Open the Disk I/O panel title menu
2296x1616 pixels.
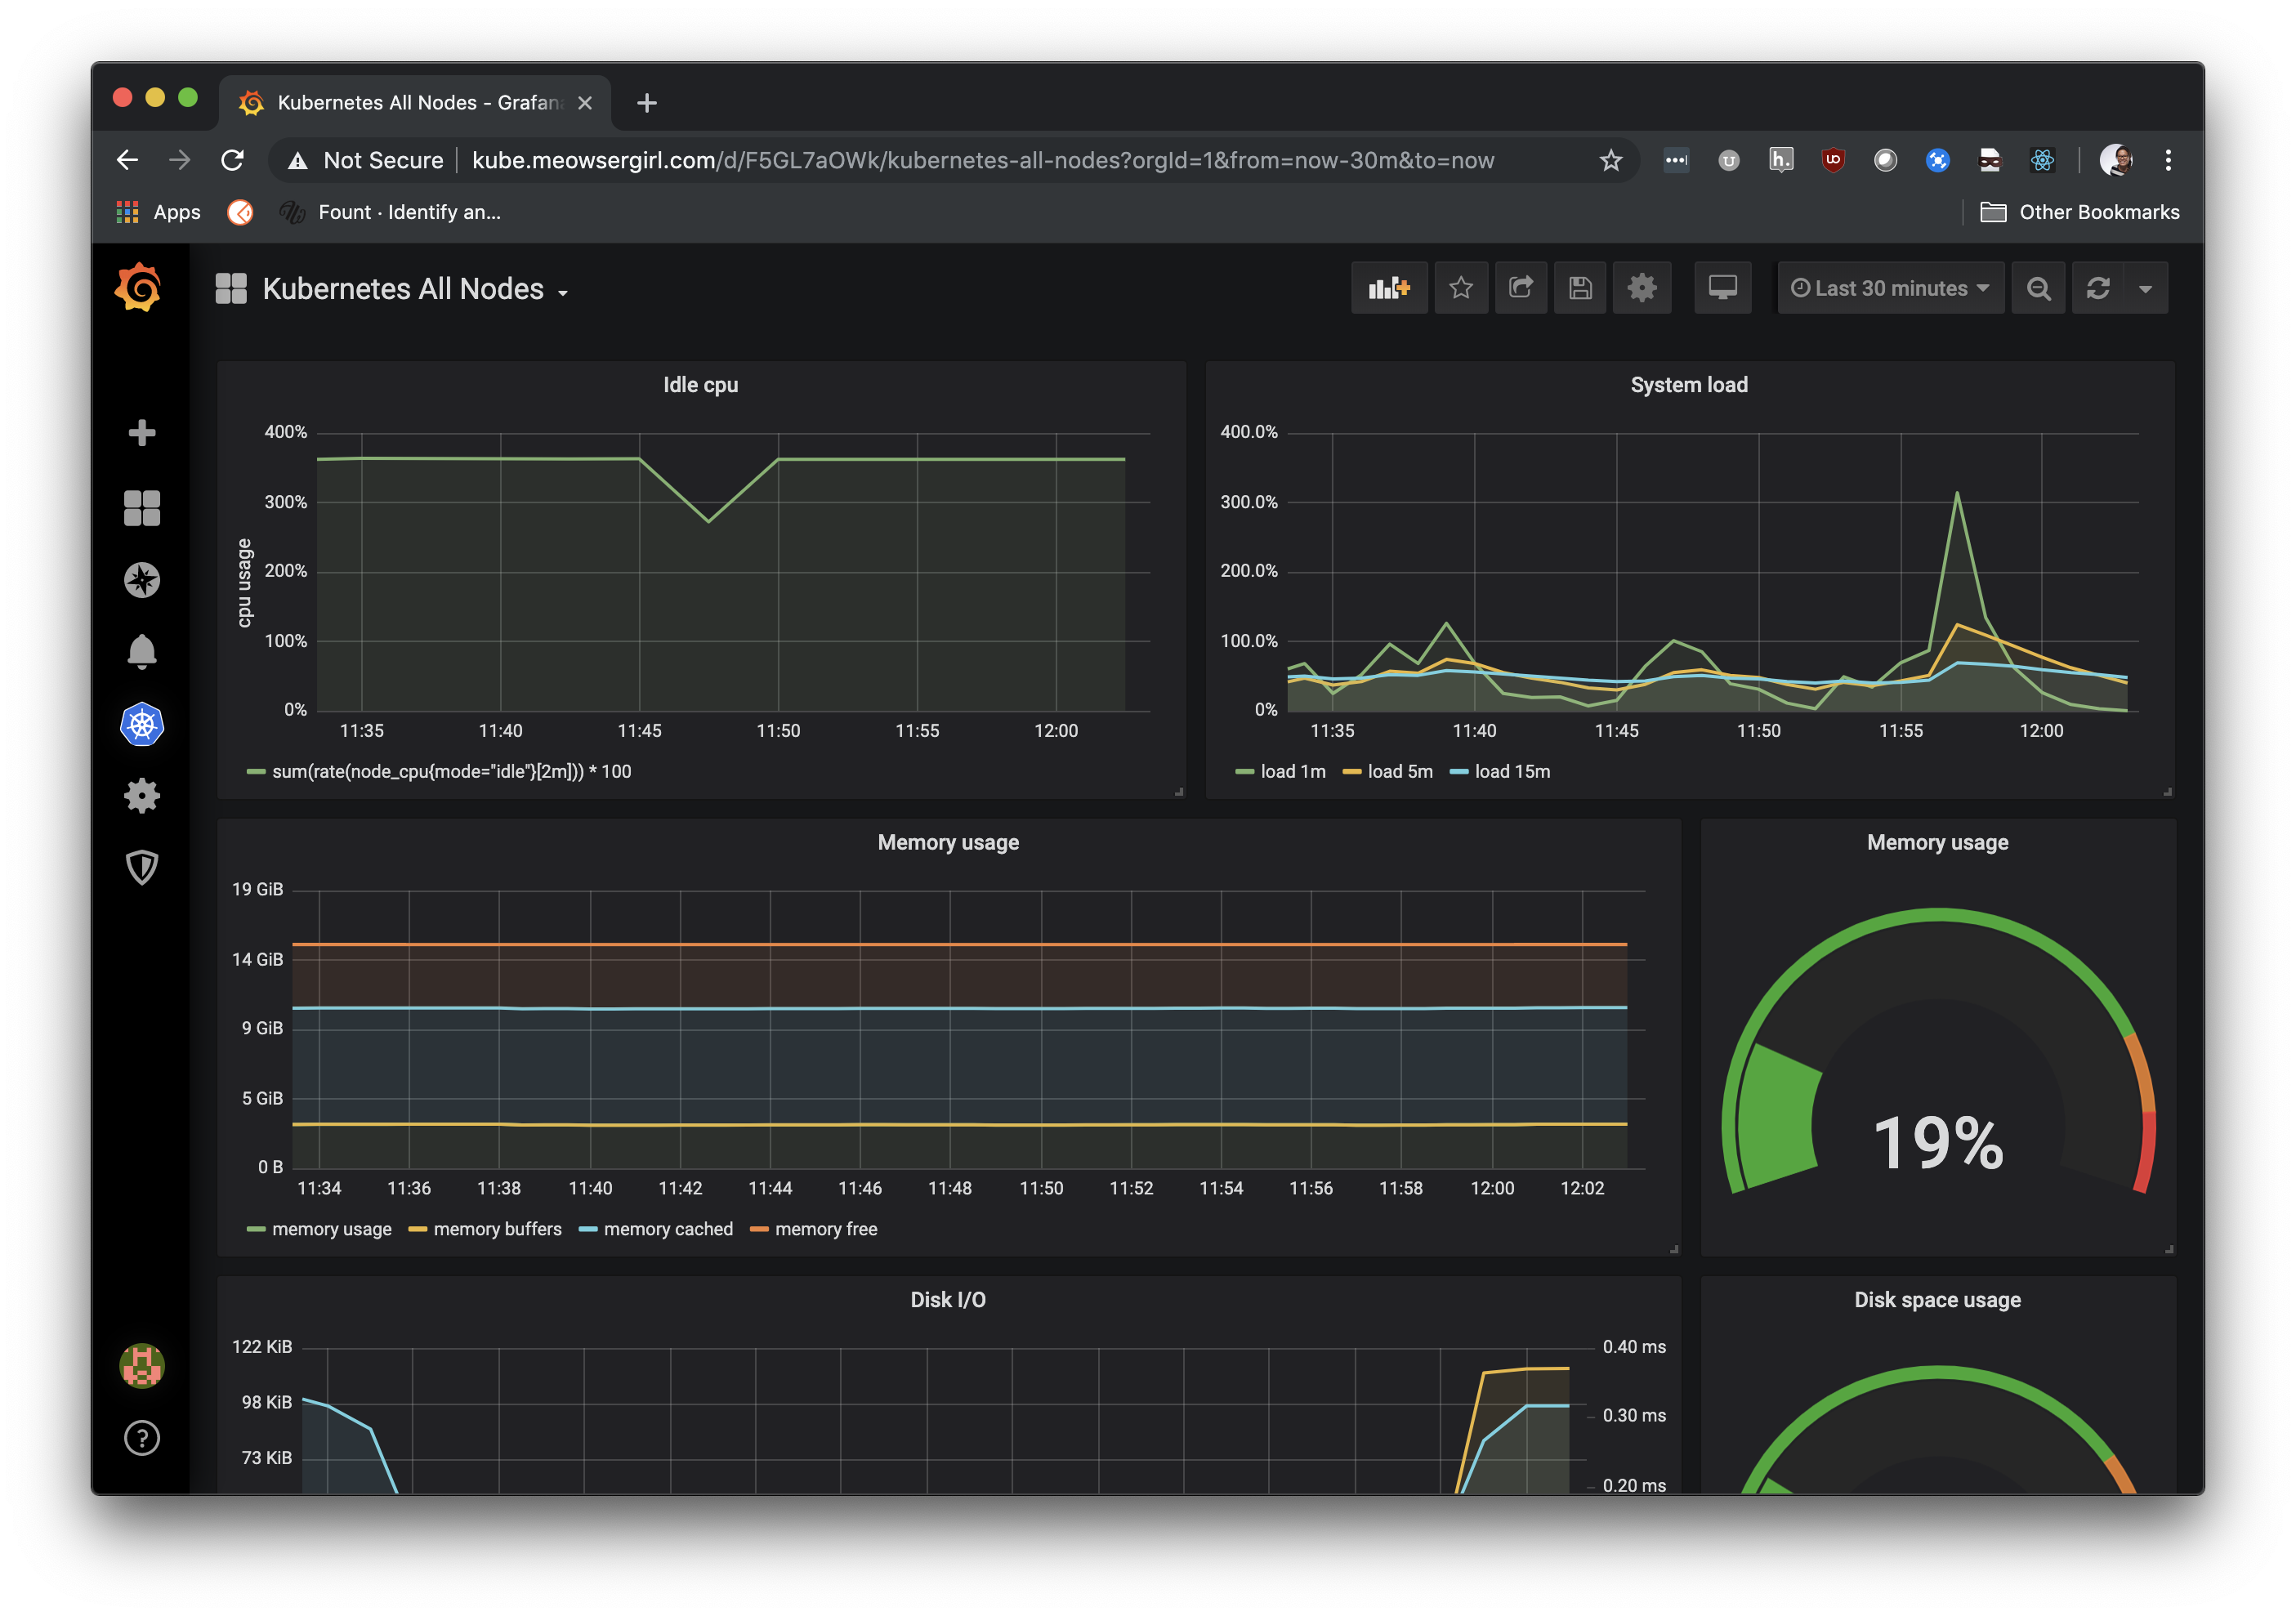pos(948,1300)
